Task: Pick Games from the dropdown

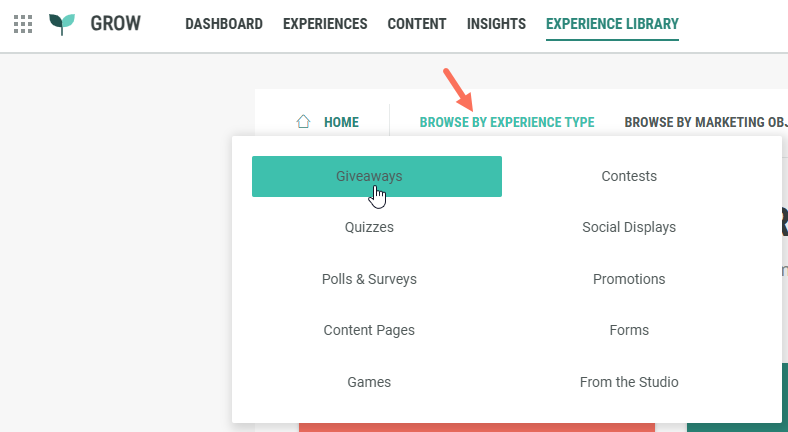Action: (369, 382)
